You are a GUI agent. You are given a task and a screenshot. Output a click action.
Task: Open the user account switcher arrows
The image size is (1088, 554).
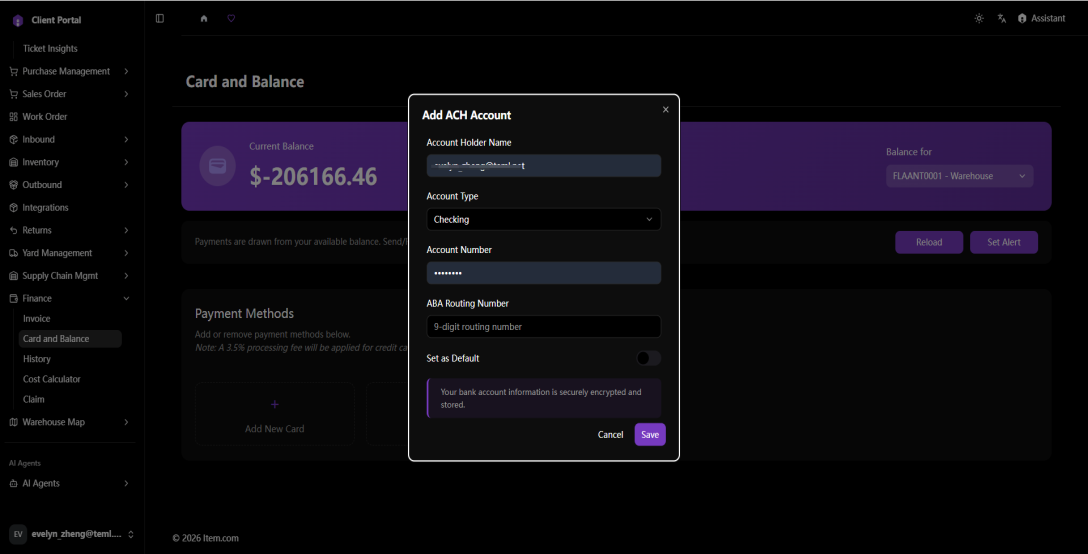130,534
